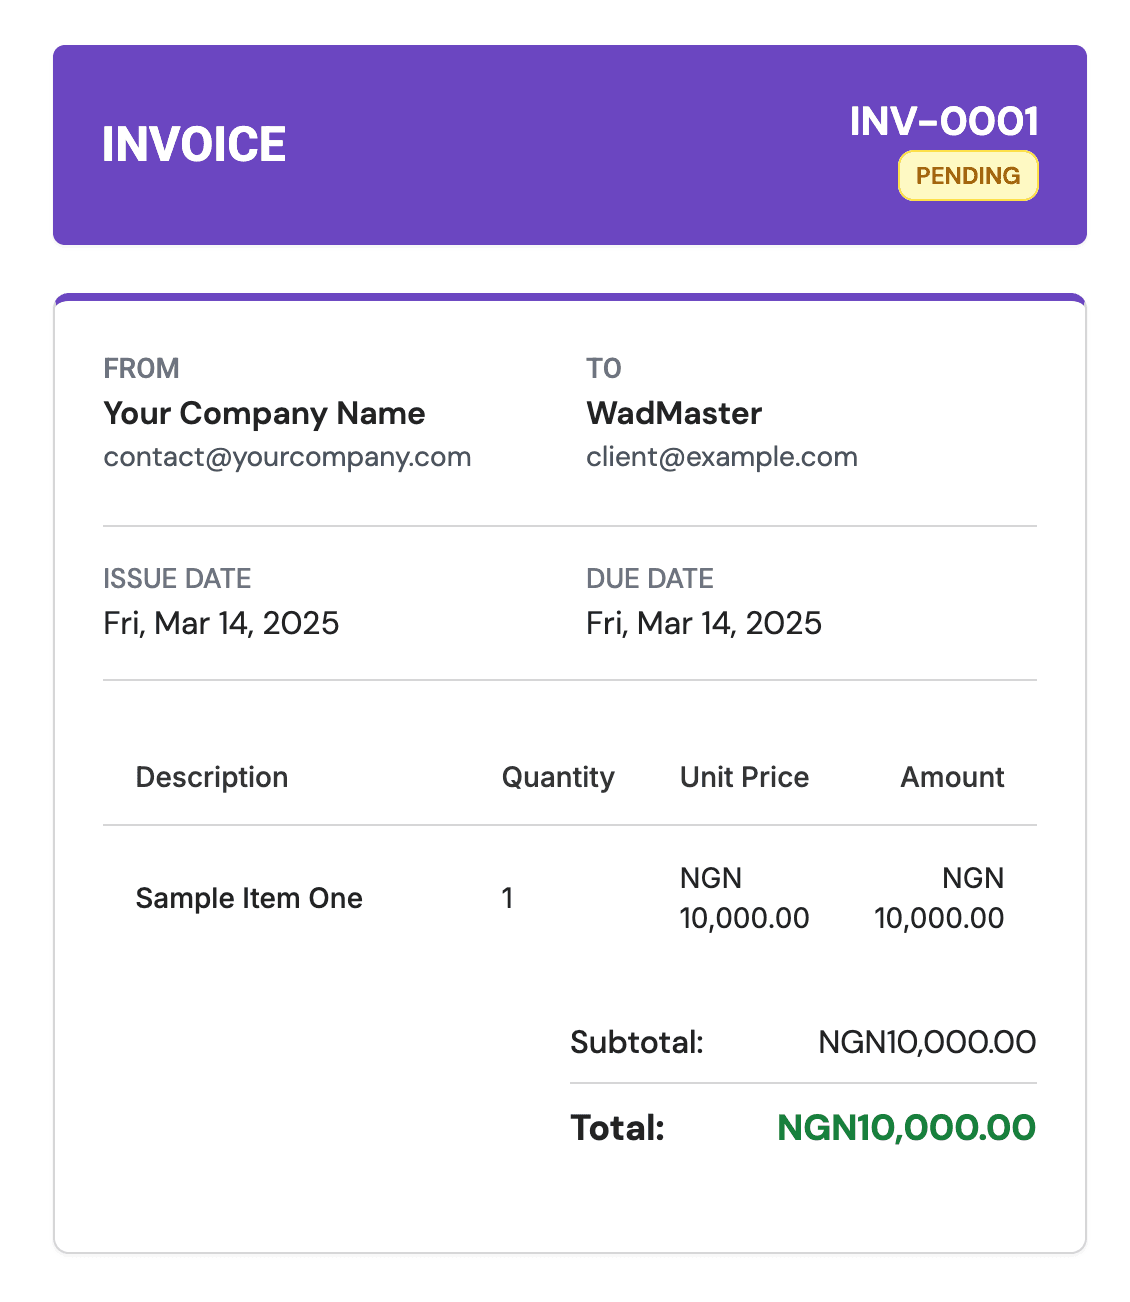The width and height of the screenshot is (1130, 1302).
Task: Click the unit price NGN 10,000.00
Action: [744, 898]
